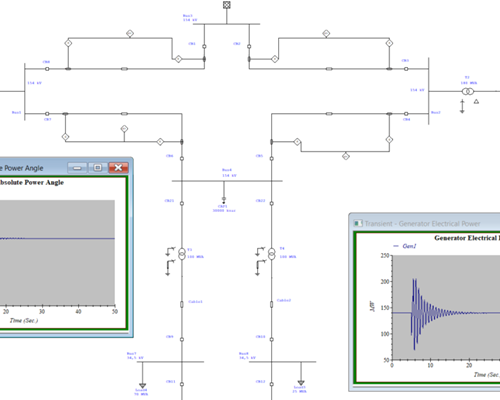Screen dimensions: 500x400
Task: Select circuit breaker CB21
Action: click(182, 203)
